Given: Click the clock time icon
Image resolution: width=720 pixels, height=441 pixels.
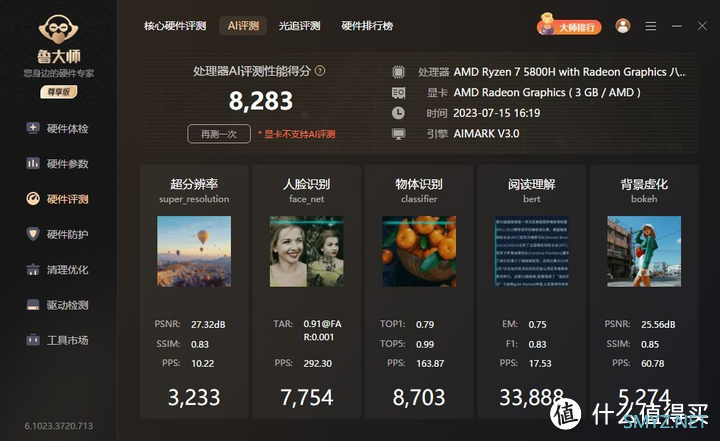Looking at the screenshot, I should click(399, 113).
